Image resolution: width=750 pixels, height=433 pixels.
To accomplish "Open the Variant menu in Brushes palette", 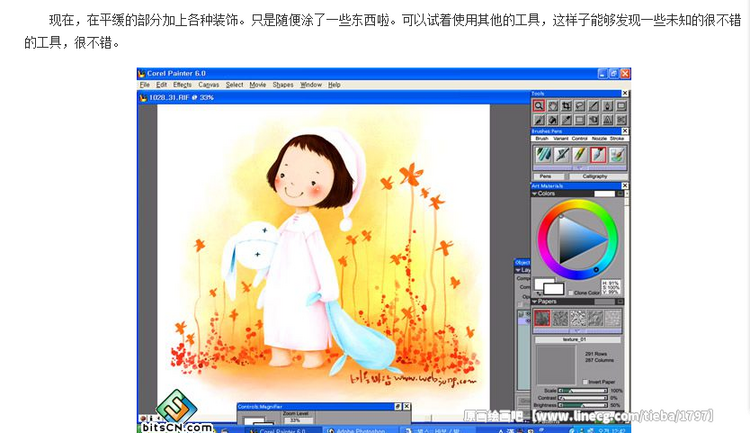I will [x=561, y=138].
